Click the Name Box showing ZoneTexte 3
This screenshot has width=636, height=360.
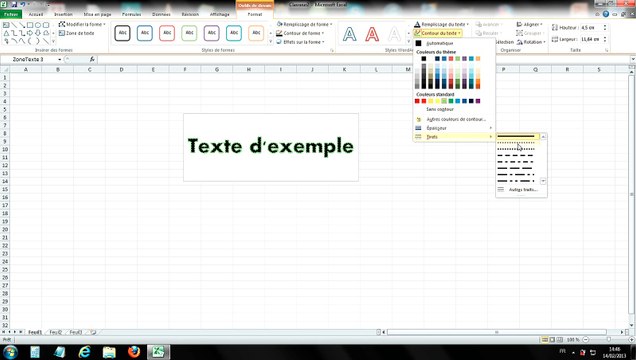point(31,60)
